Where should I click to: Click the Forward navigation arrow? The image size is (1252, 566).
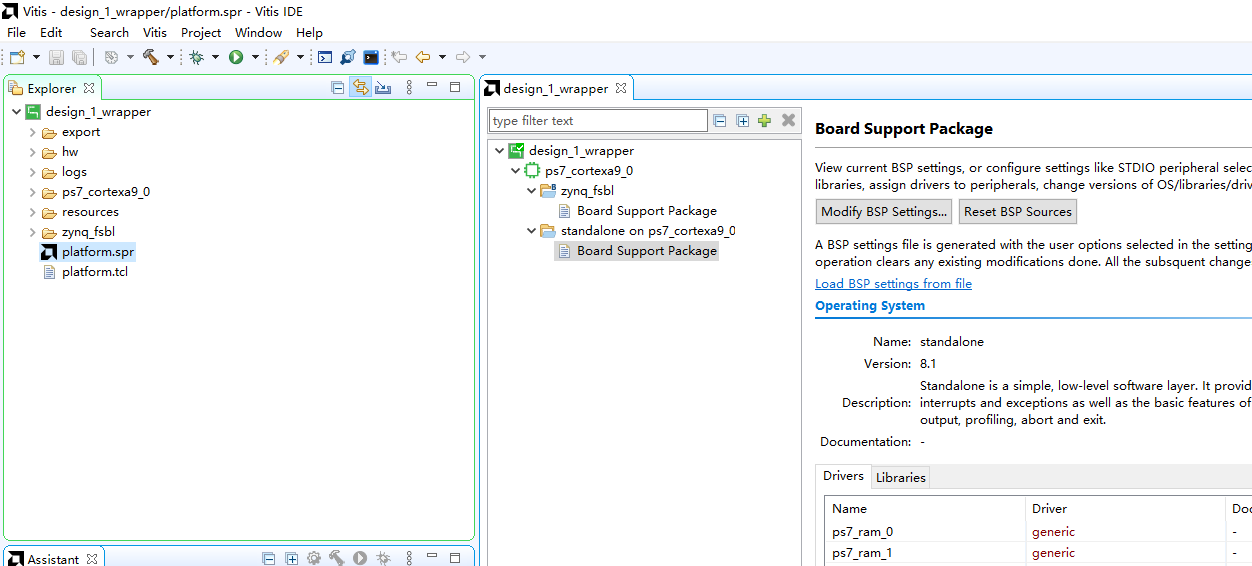pyautogui.click(x=463, y=57)
